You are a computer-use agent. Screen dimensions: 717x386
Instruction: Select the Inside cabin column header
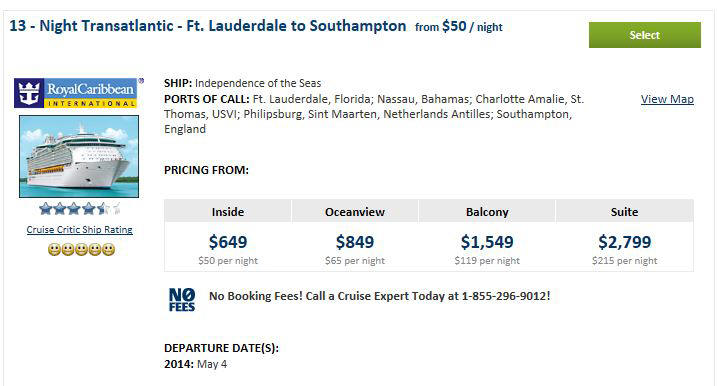pyautogui.click(x=228, y=212)
